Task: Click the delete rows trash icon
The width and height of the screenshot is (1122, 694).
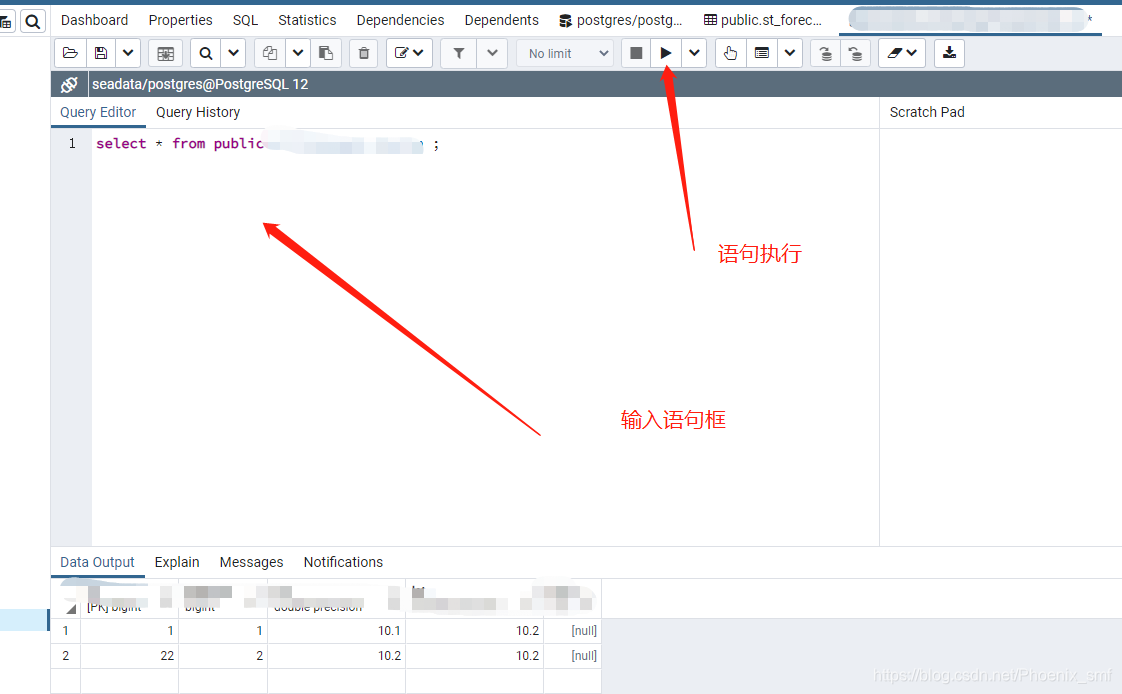Action: [364, 53]
